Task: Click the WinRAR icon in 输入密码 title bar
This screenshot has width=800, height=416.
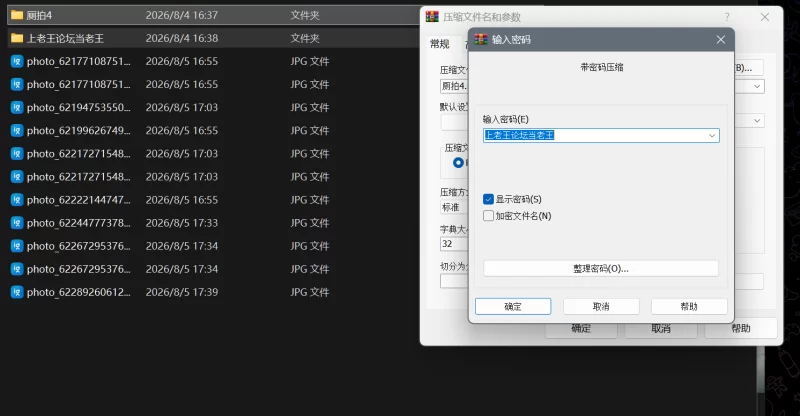Action: (481, 39)
